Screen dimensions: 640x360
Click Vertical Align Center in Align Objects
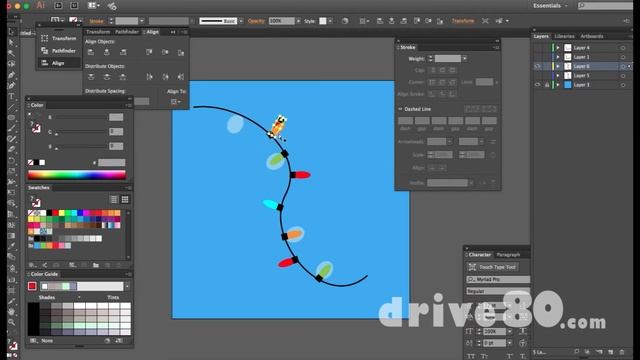(165, 52)
